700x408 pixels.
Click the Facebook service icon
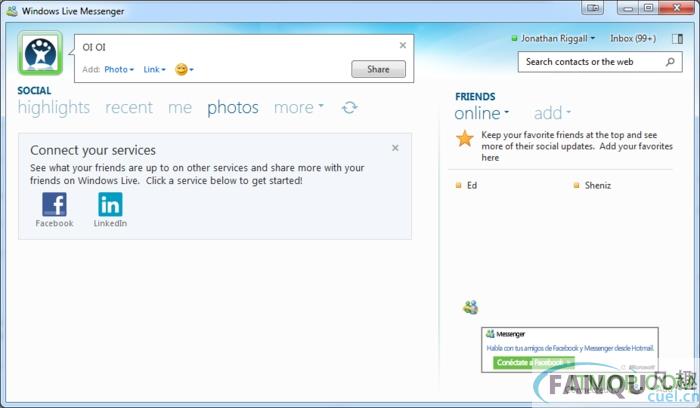(x=54, y=205)
